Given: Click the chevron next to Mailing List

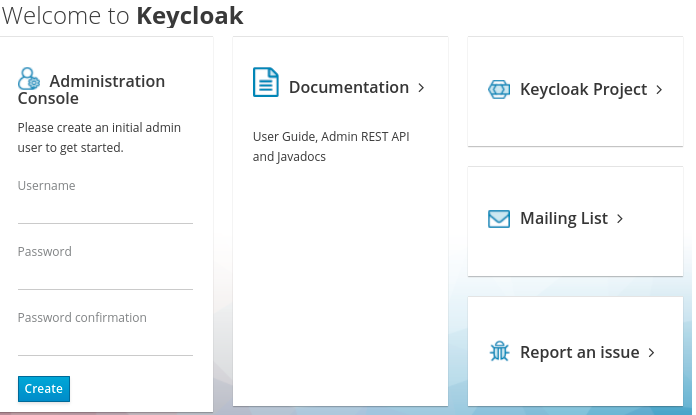Looking at the screenshot, I should pos(620,219).
